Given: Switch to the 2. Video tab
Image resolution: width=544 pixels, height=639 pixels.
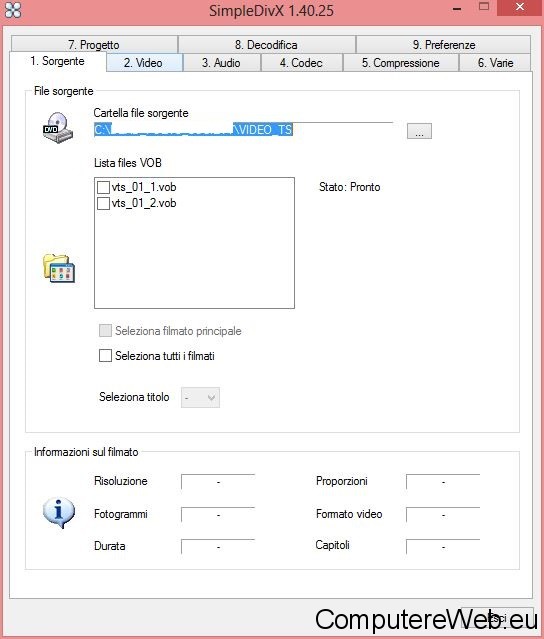Looking at the screenshot, I should point(144,63).
